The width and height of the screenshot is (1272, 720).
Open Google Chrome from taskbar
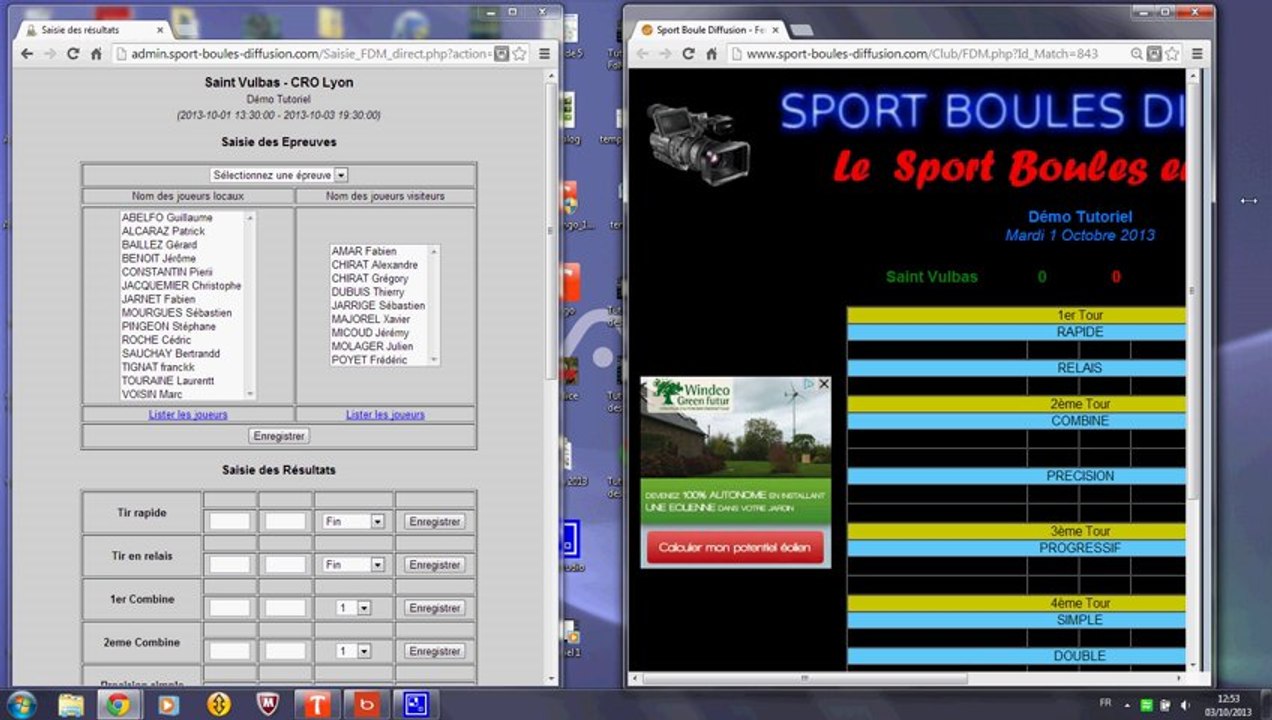[x=118, y=705]
